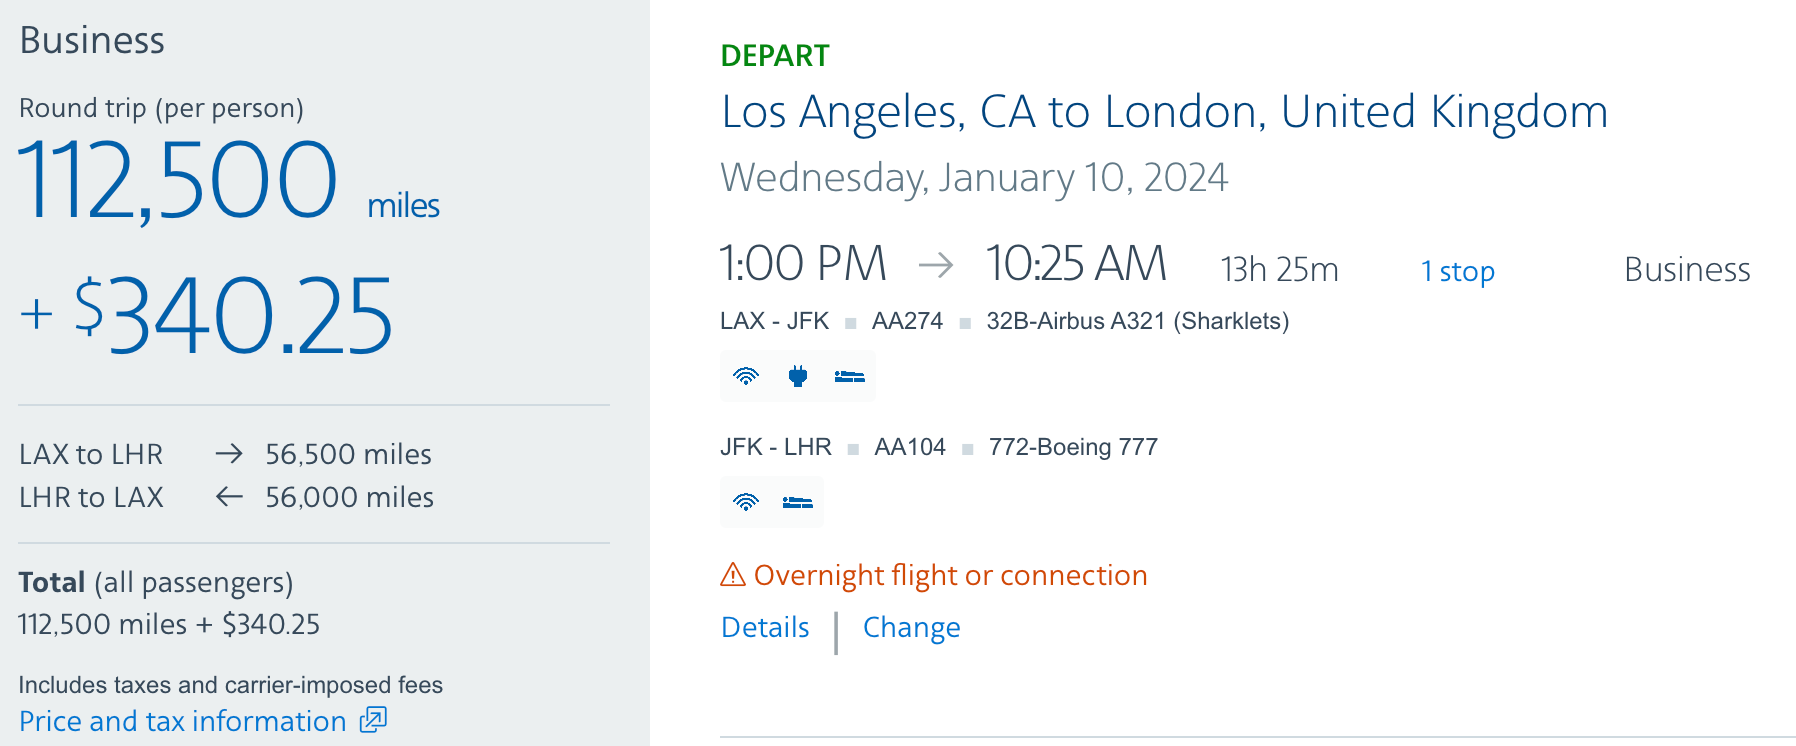Click the WiFi icon for the LAX-JFK segment

pyautogui.click(x=744, y=376)
